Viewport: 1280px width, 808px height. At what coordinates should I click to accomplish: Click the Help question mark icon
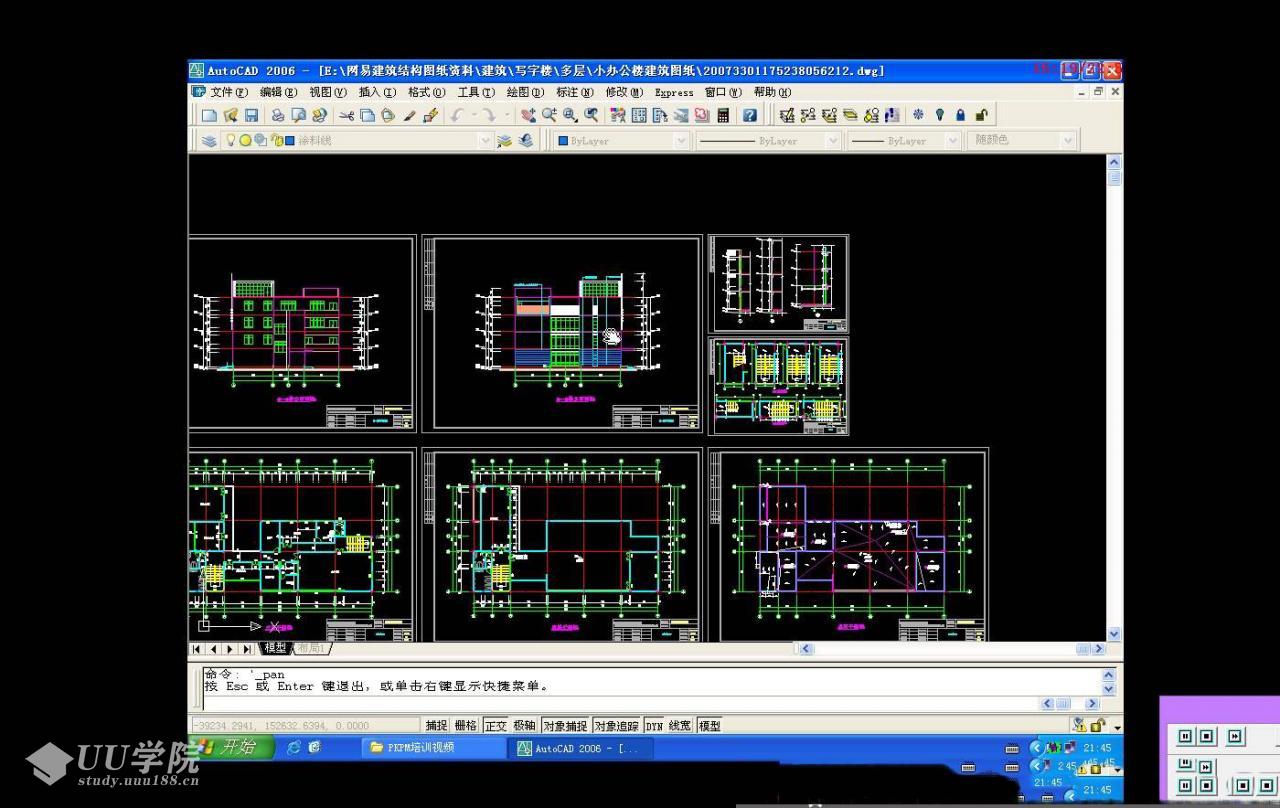[750, 116]
